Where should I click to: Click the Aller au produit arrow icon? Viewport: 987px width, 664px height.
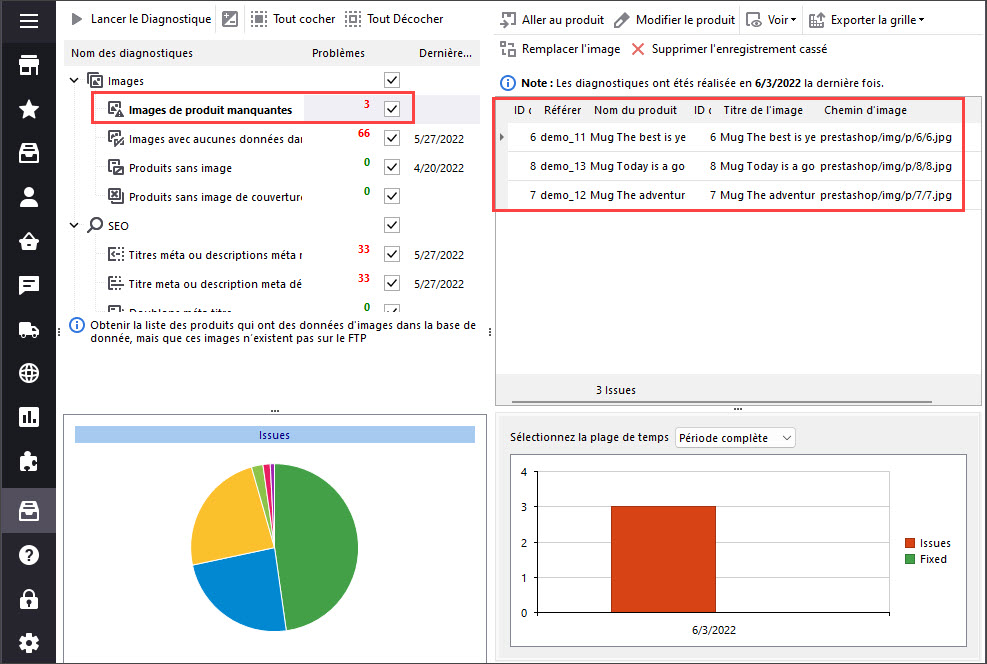point(507,20)
